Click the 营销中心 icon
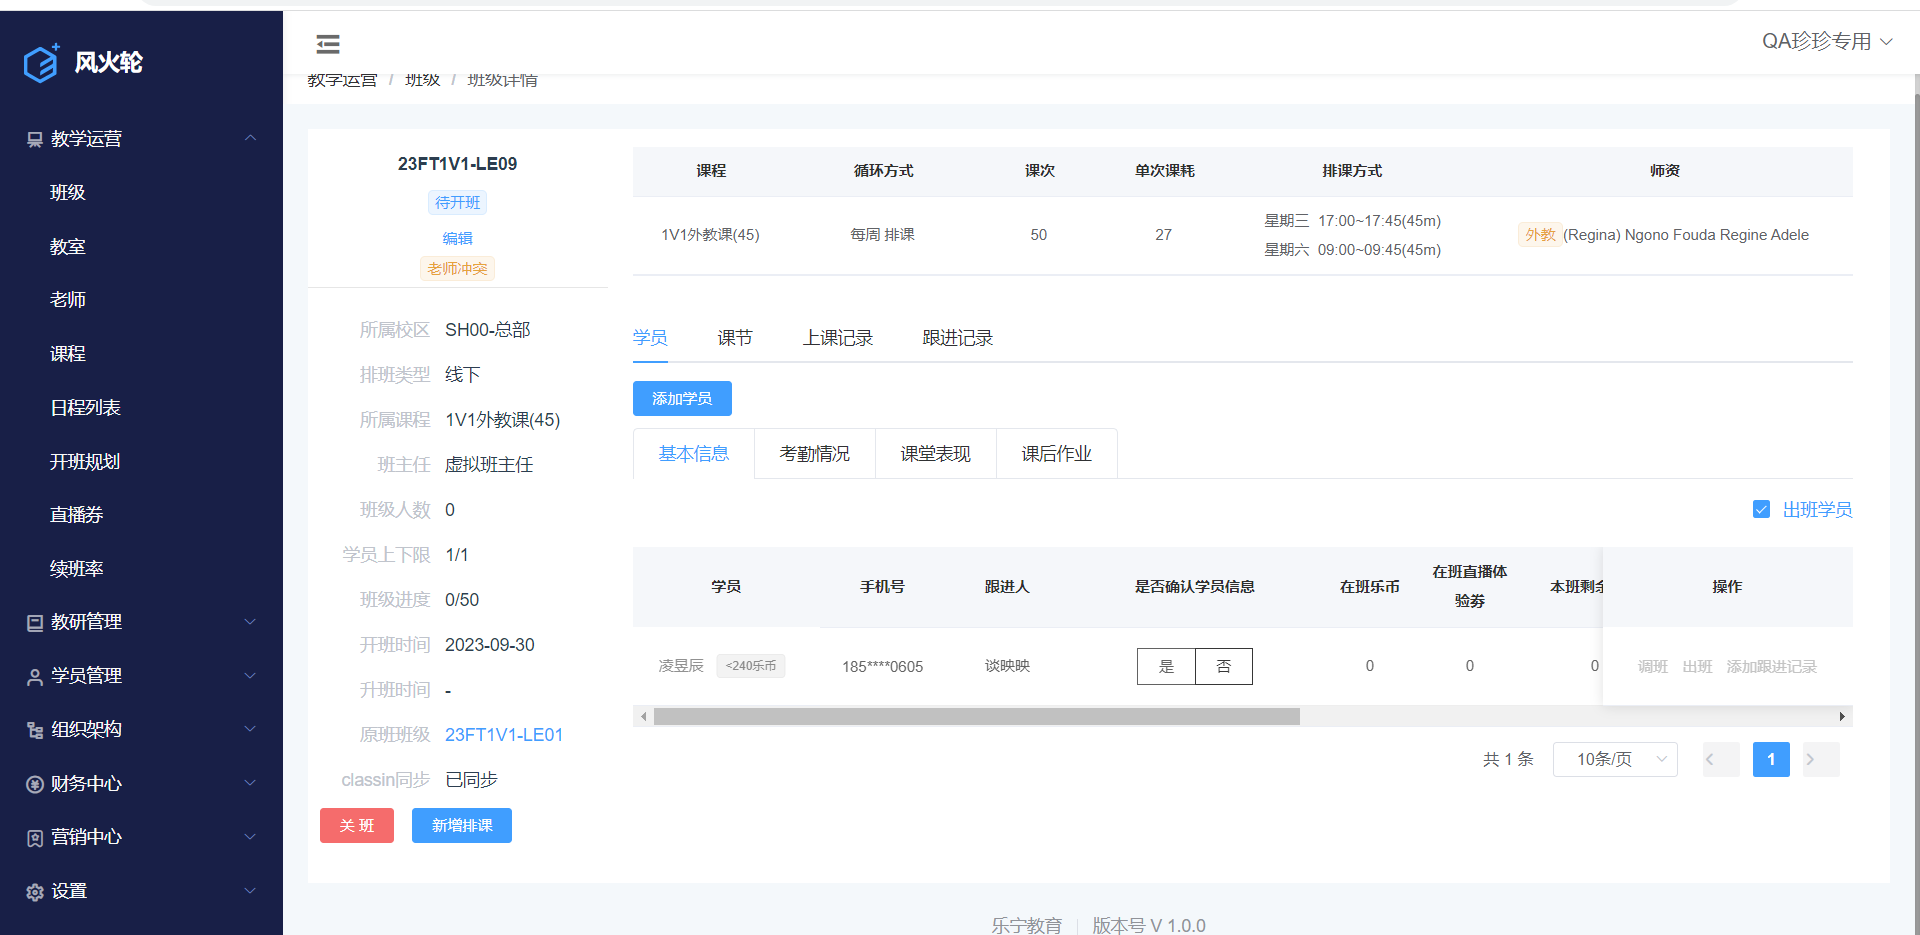The image size is (1920, 935). (35, 838)
